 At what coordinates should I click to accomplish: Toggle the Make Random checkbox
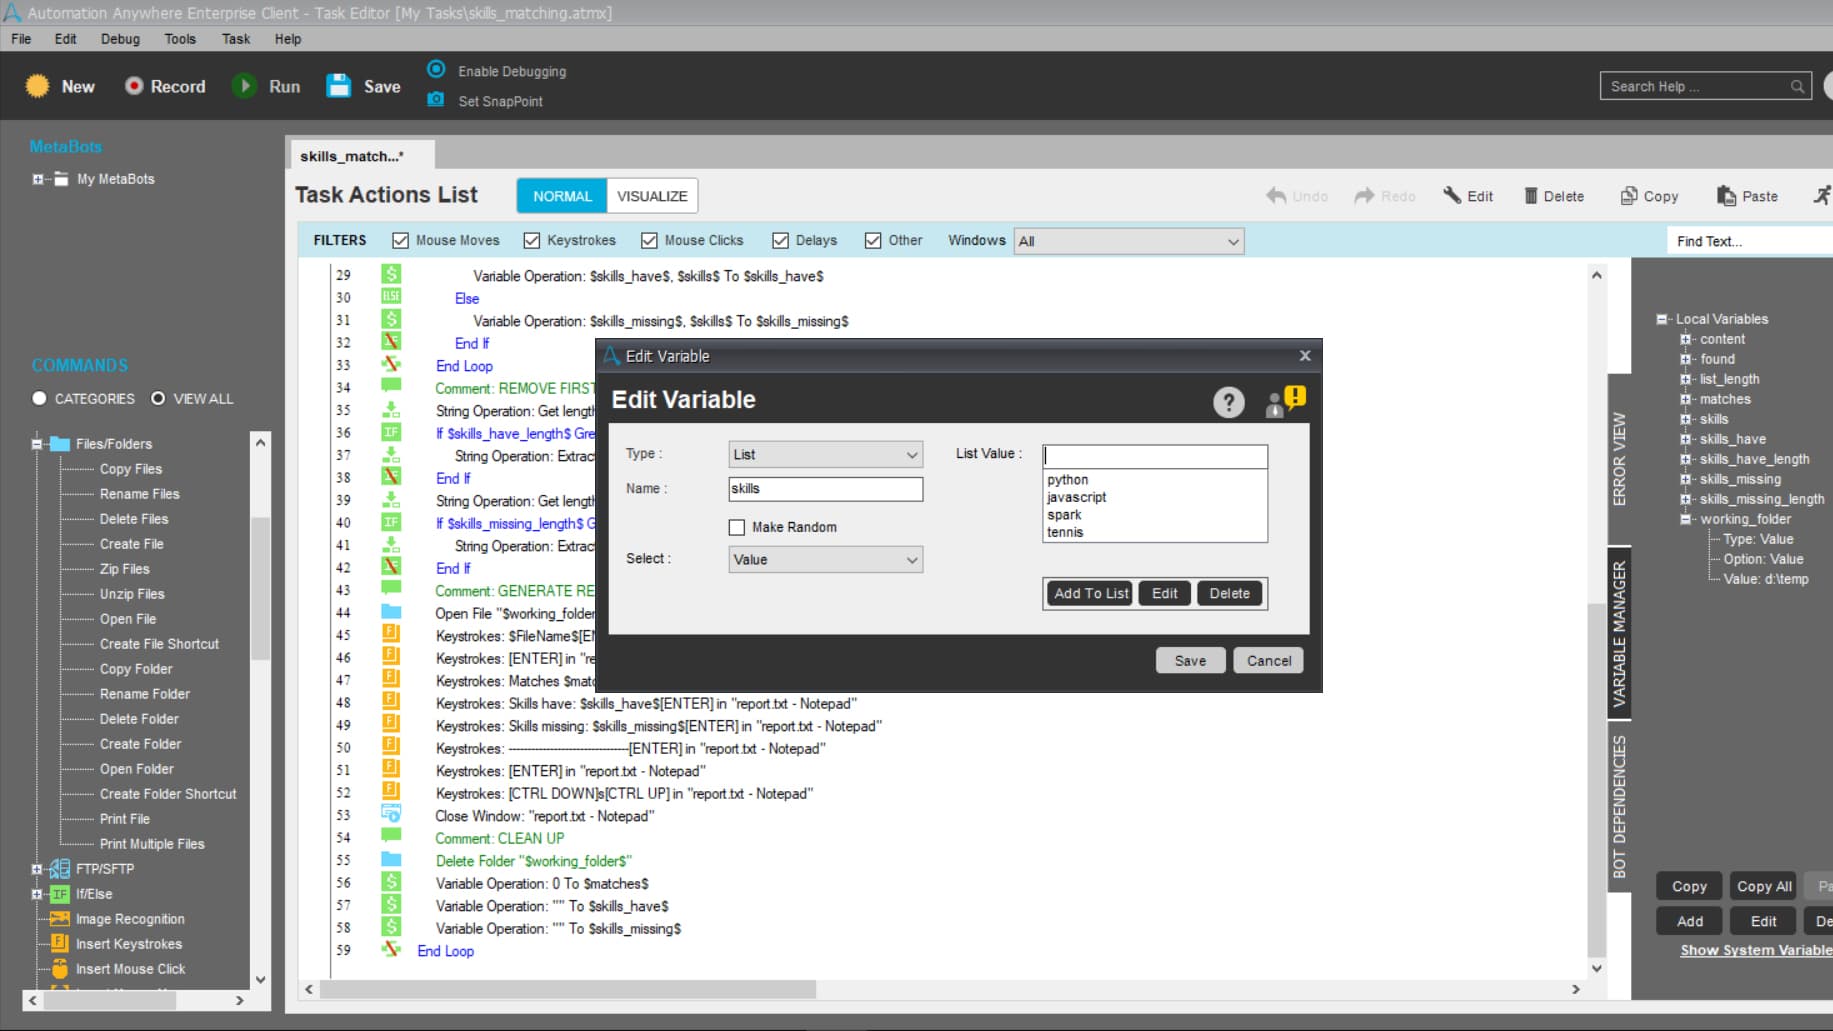[737, 527]
